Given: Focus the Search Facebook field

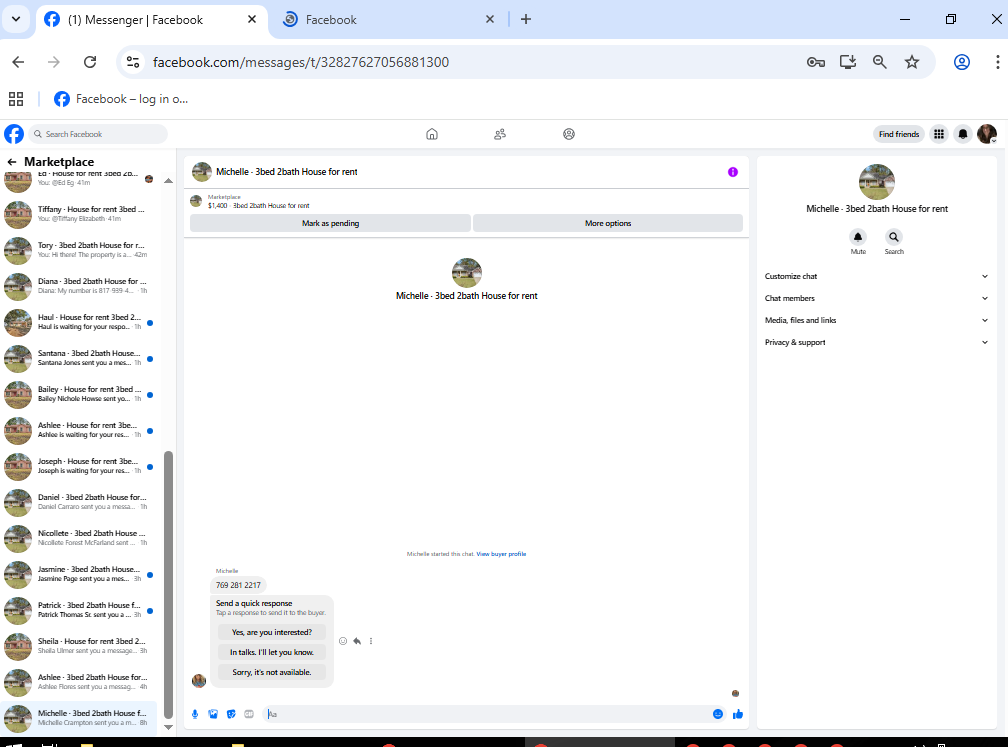Looking at the screenshot, I should click(x=98, y=134).
